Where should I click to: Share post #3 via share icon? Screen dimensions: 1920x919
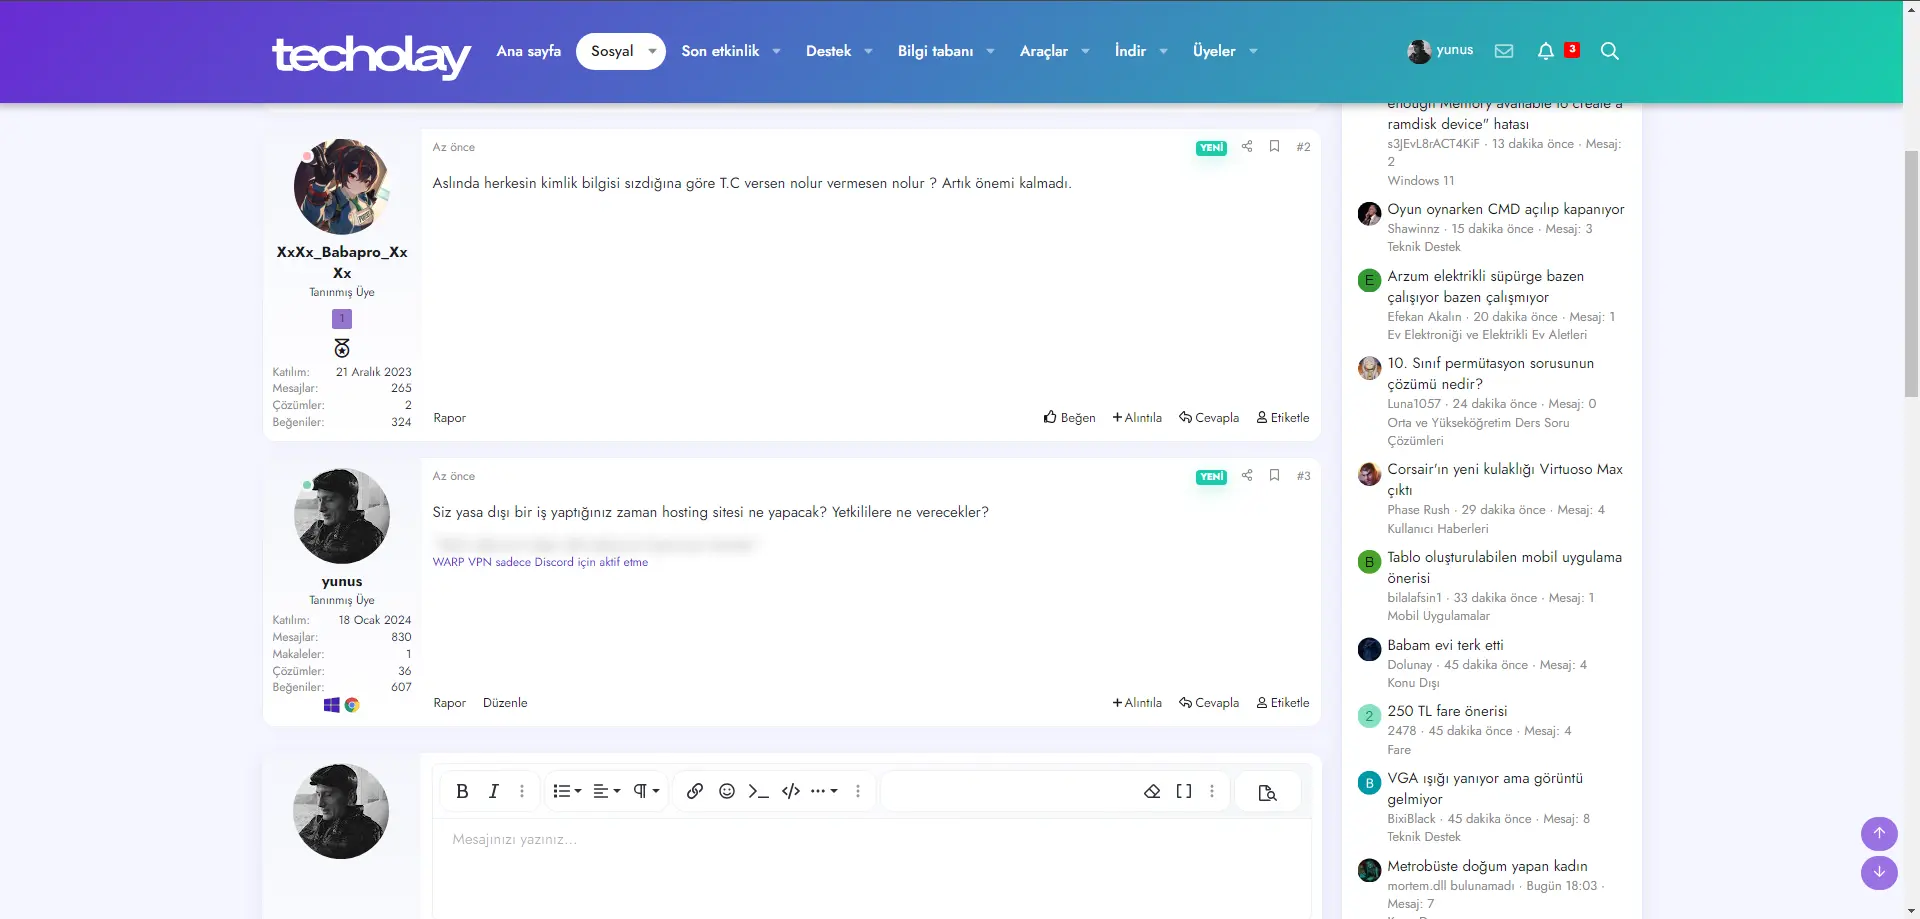point(1247,475)
